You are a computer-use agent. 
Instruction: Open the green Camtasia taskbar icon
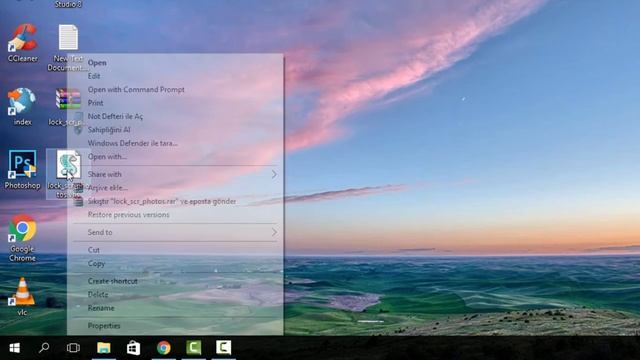point(193,348)
